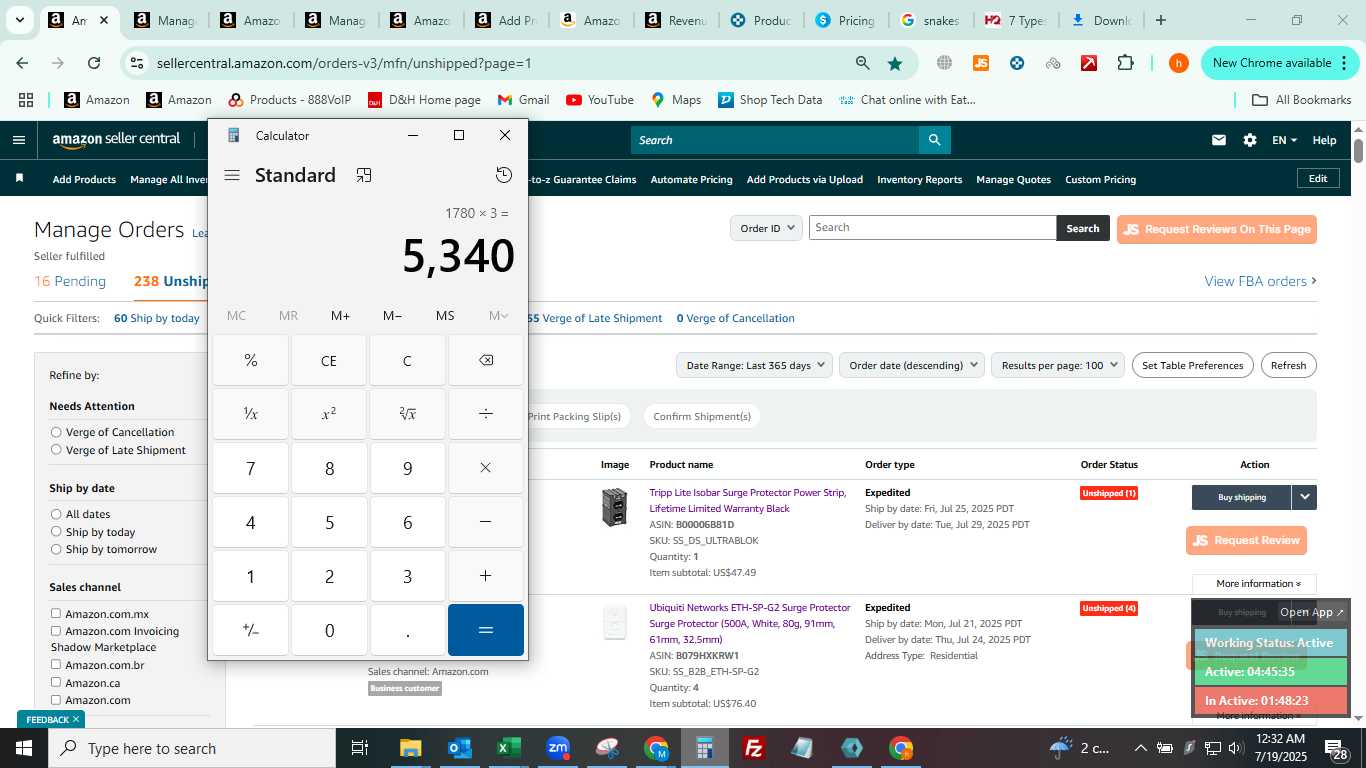This screenshot has height=768, width=1366.
Task: Open Manage Quotes menu item
Action: point(1013,179)
